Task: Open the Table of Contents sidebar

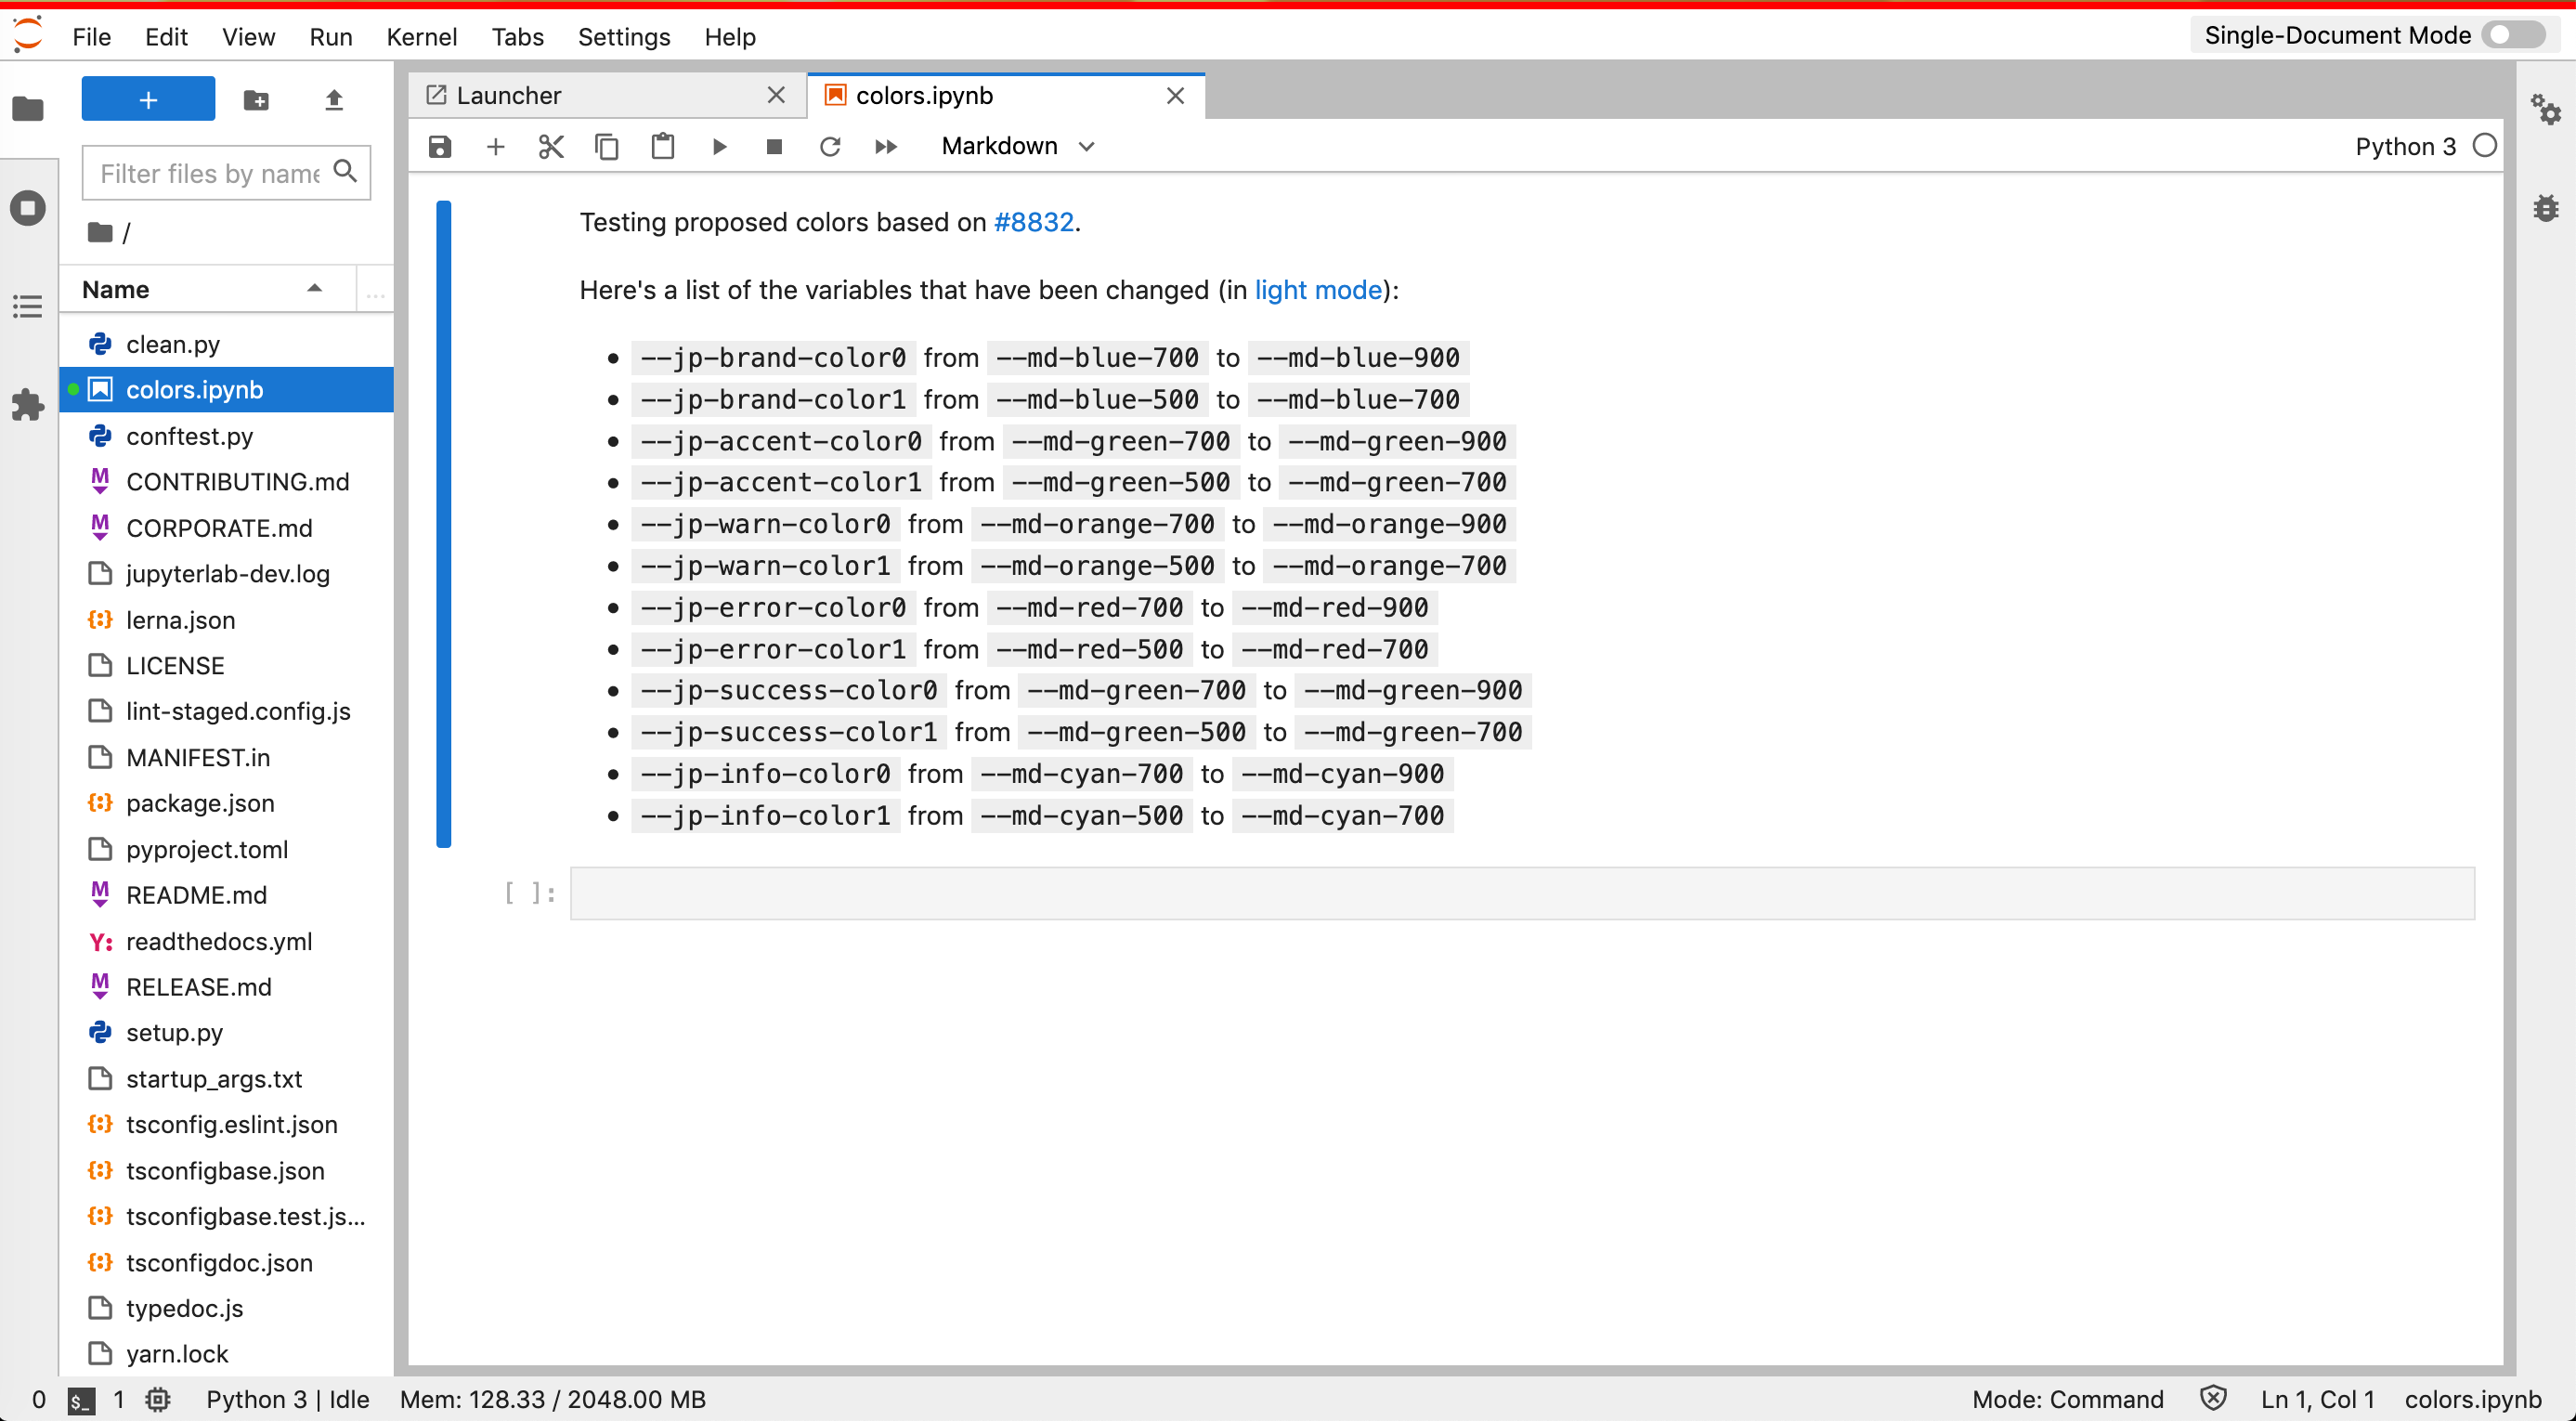Action: [27, 306]
